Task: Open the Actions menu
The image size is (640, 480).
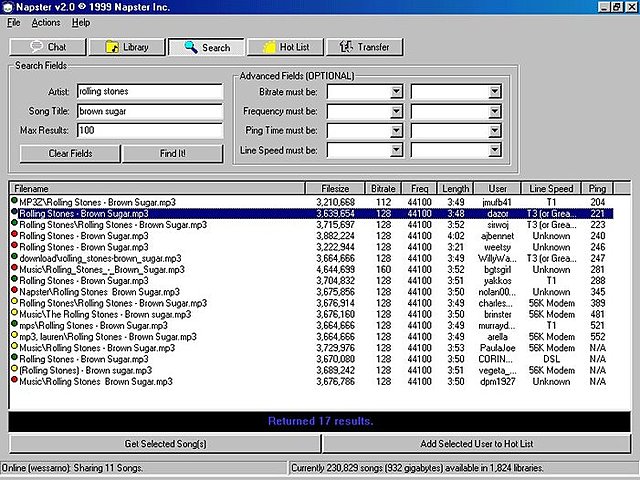Action: pyautogui.click(x=46, y=23)
